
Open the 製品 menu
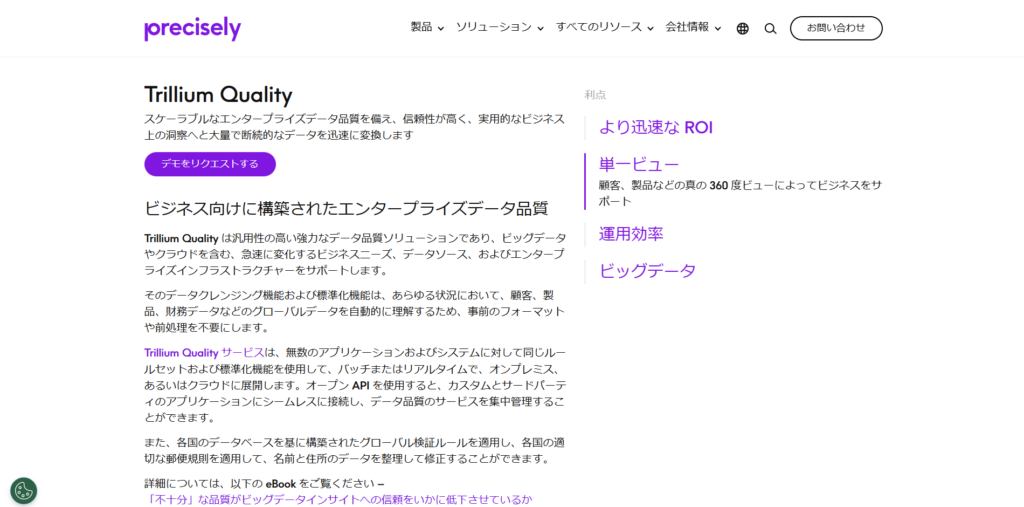click(x=421, y=27)
